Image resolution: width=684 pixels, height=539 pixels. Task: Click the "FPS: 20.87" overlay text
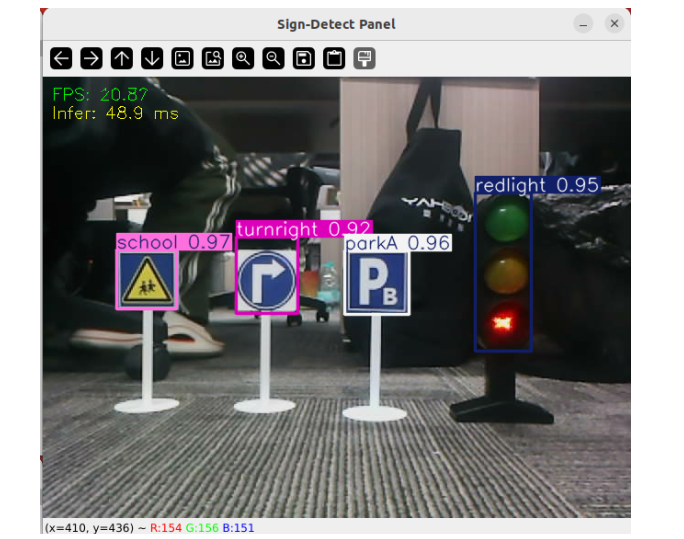tap(100, 95)
